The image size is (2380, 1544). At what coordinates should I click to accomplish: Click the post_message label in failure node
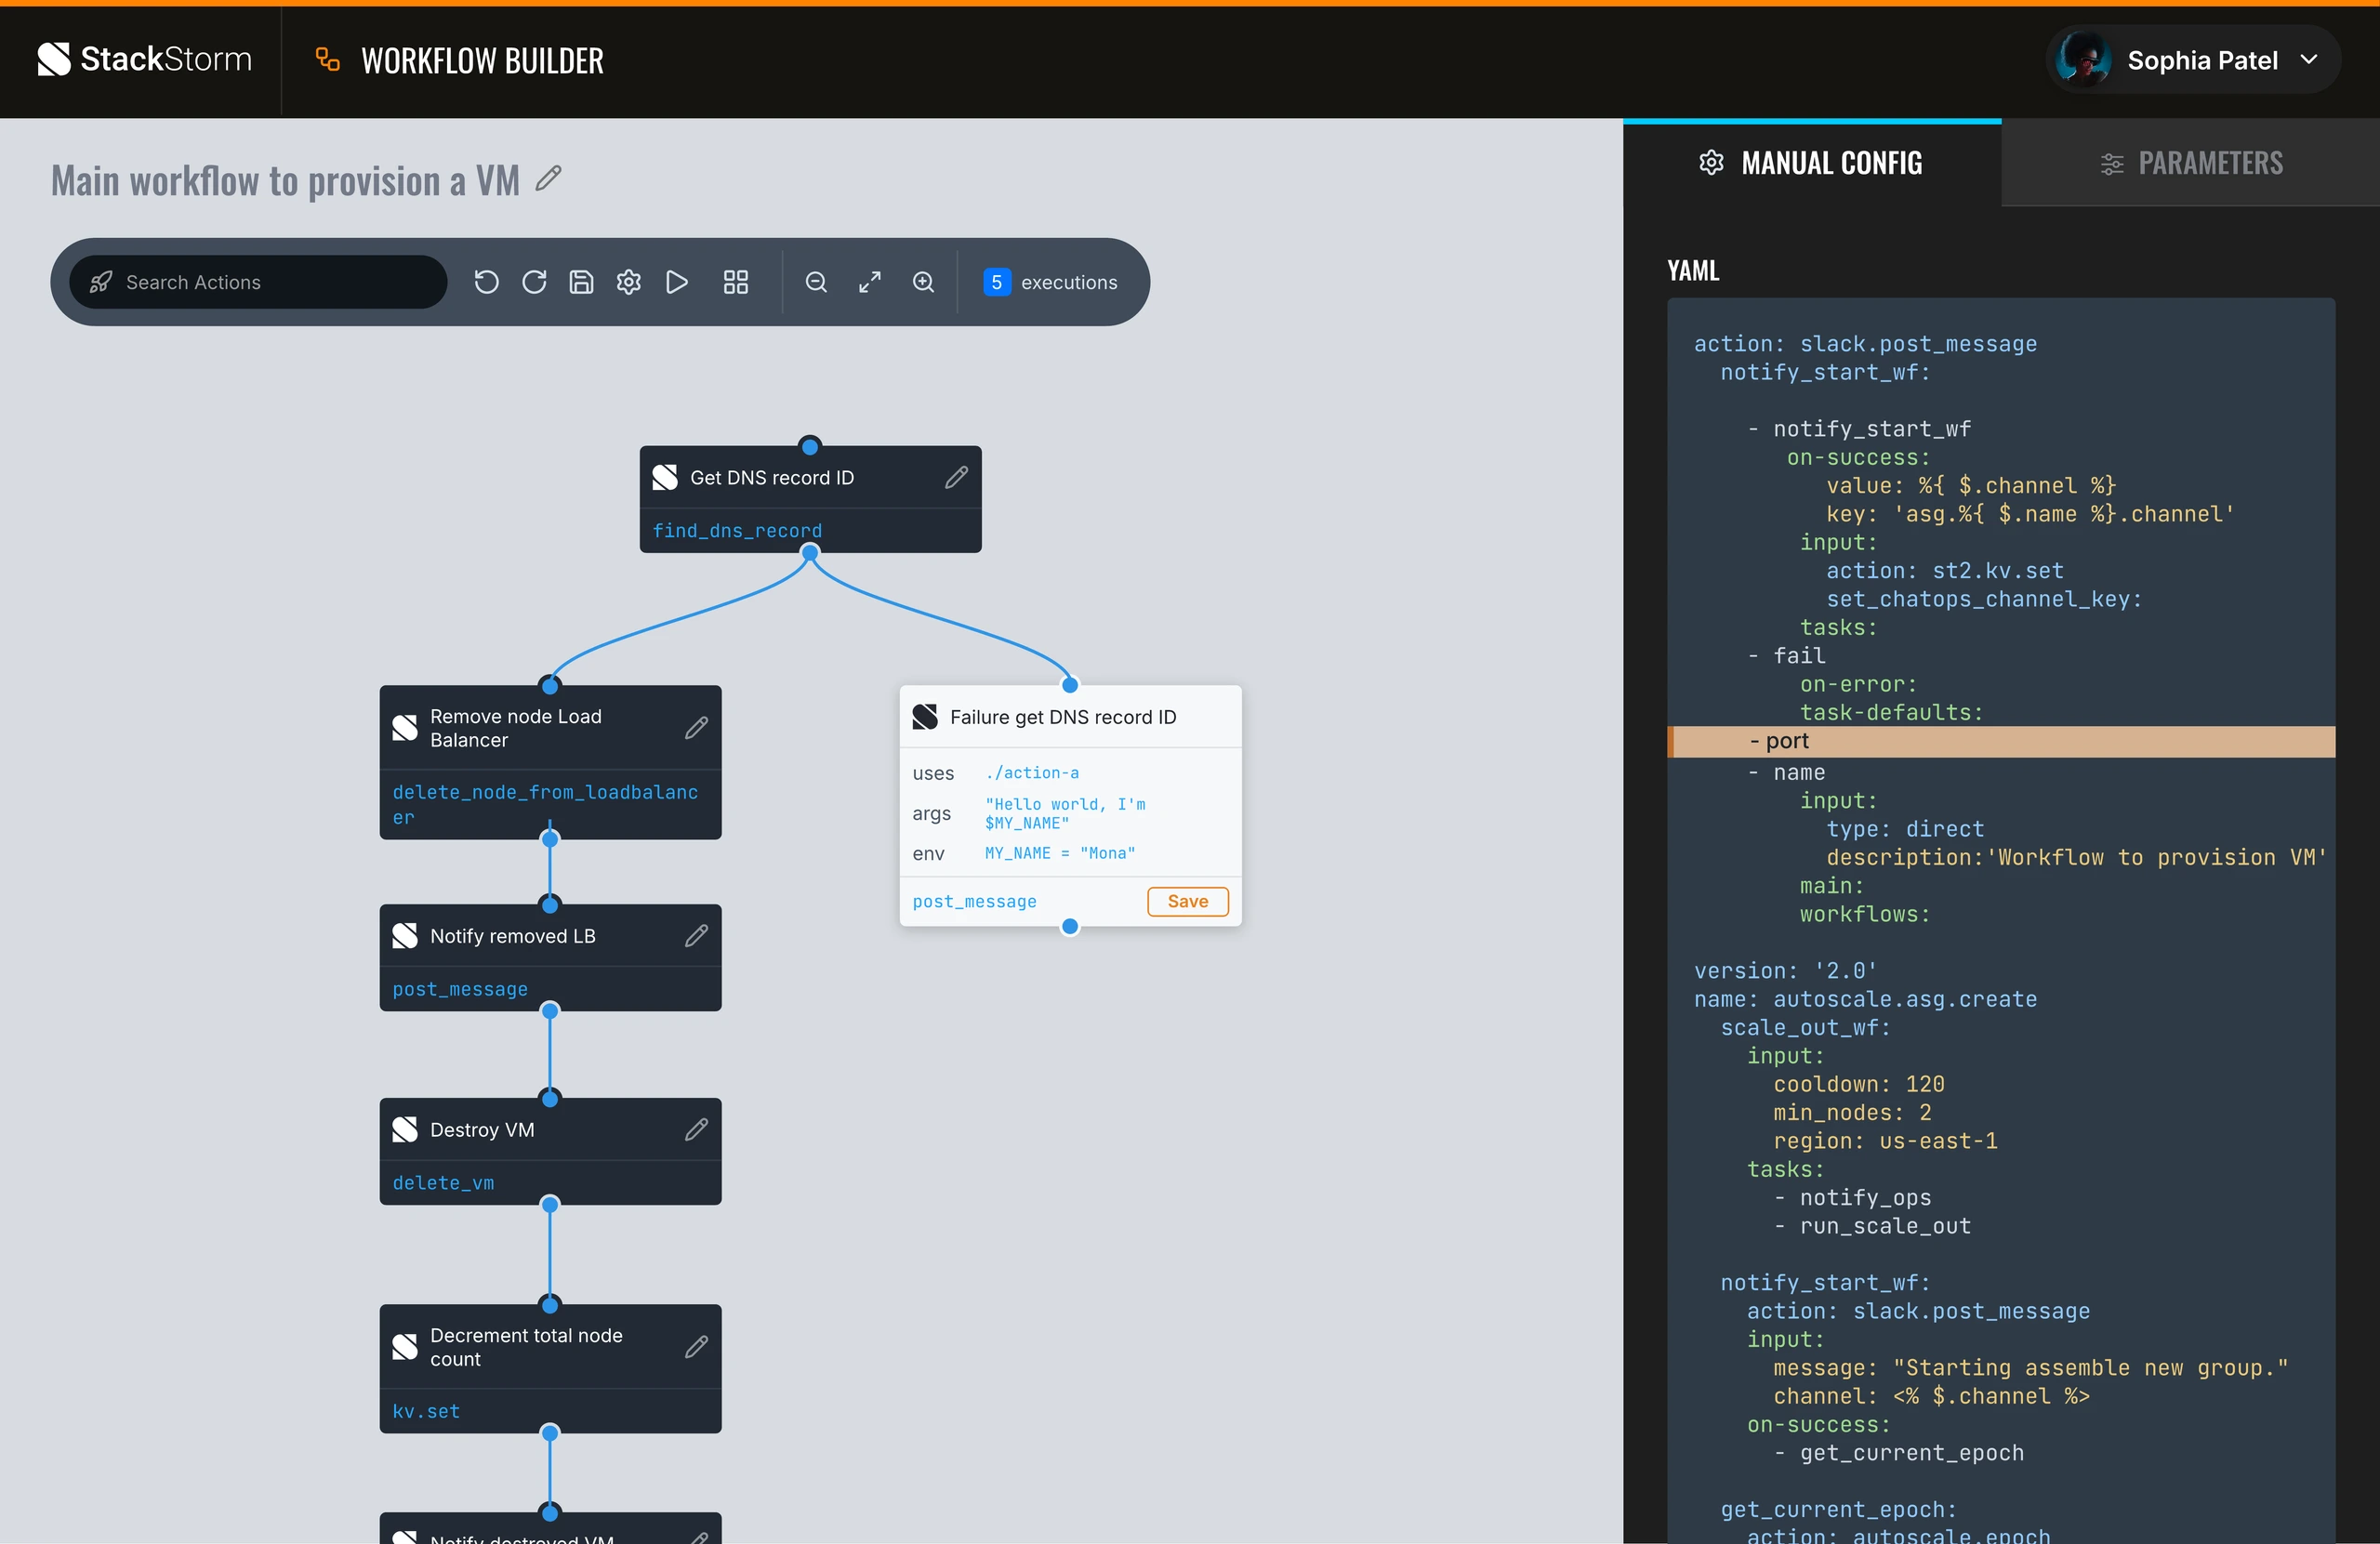(974, 901)
